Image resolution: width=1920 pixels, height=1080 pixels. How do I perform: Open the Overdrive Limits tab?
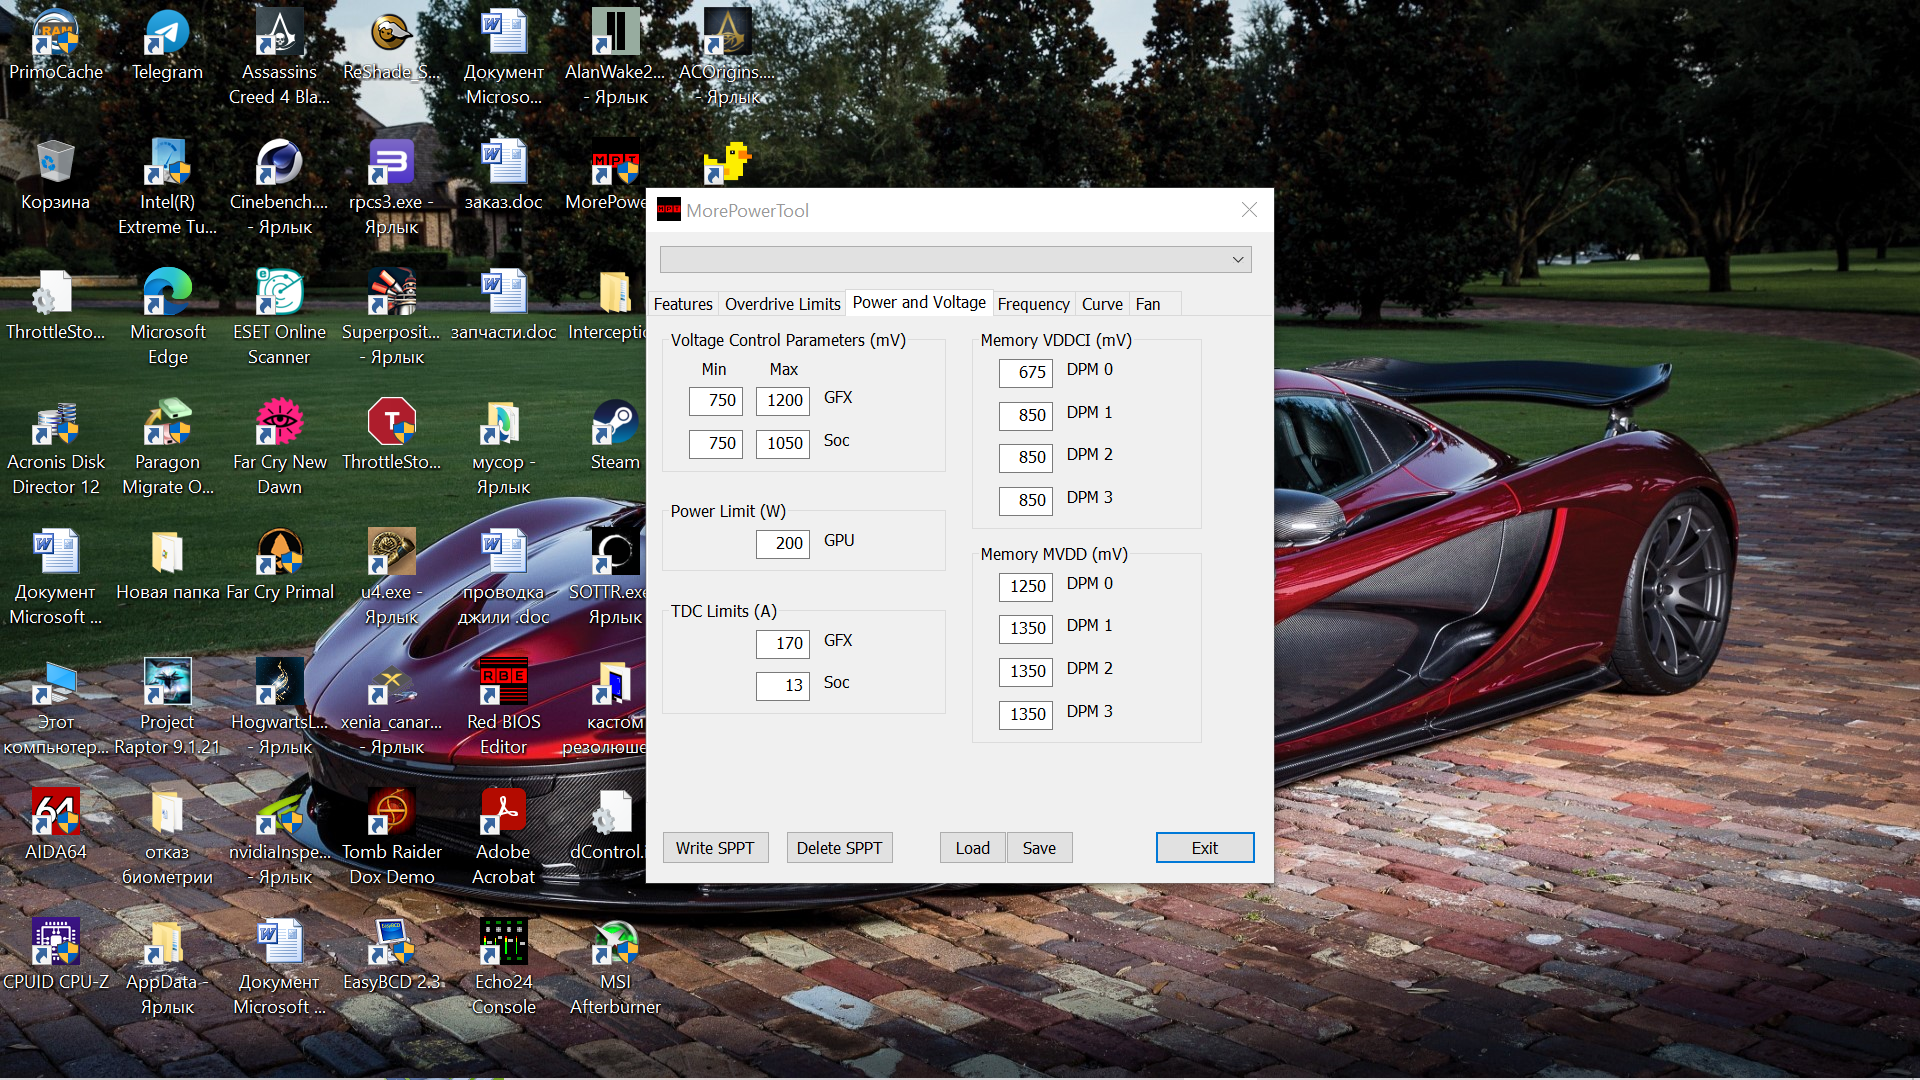pos(782,304)
